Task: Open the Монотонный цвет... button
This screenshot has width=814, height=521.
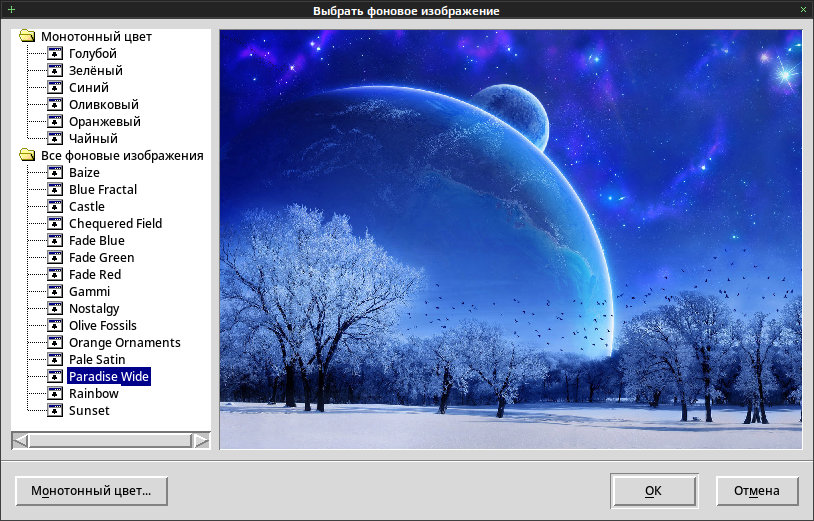Action: tap(91, 491)
